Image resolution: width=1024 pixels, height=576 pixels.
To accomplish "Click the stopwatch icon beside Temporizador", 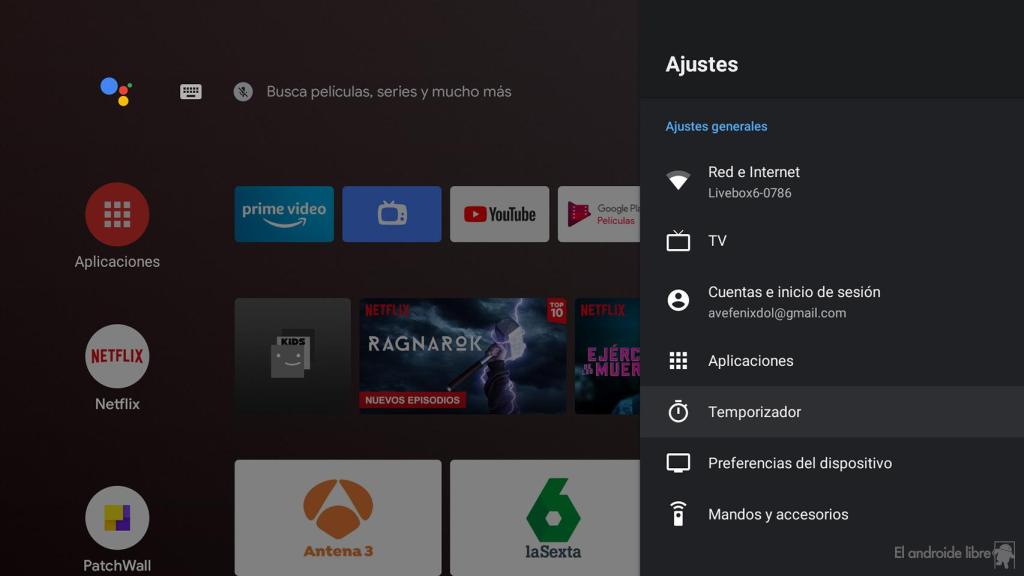I will (678, 411).
